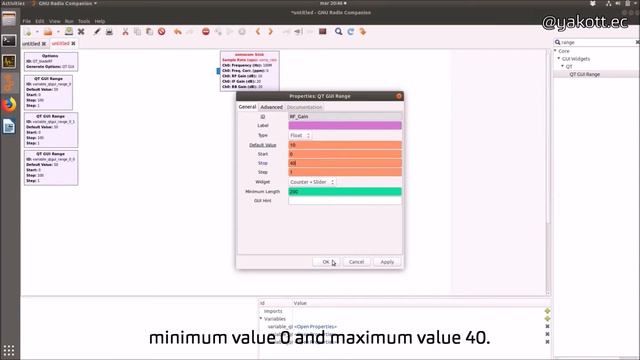
Task: Click the red Show errors icon
Action: (206, 31)
